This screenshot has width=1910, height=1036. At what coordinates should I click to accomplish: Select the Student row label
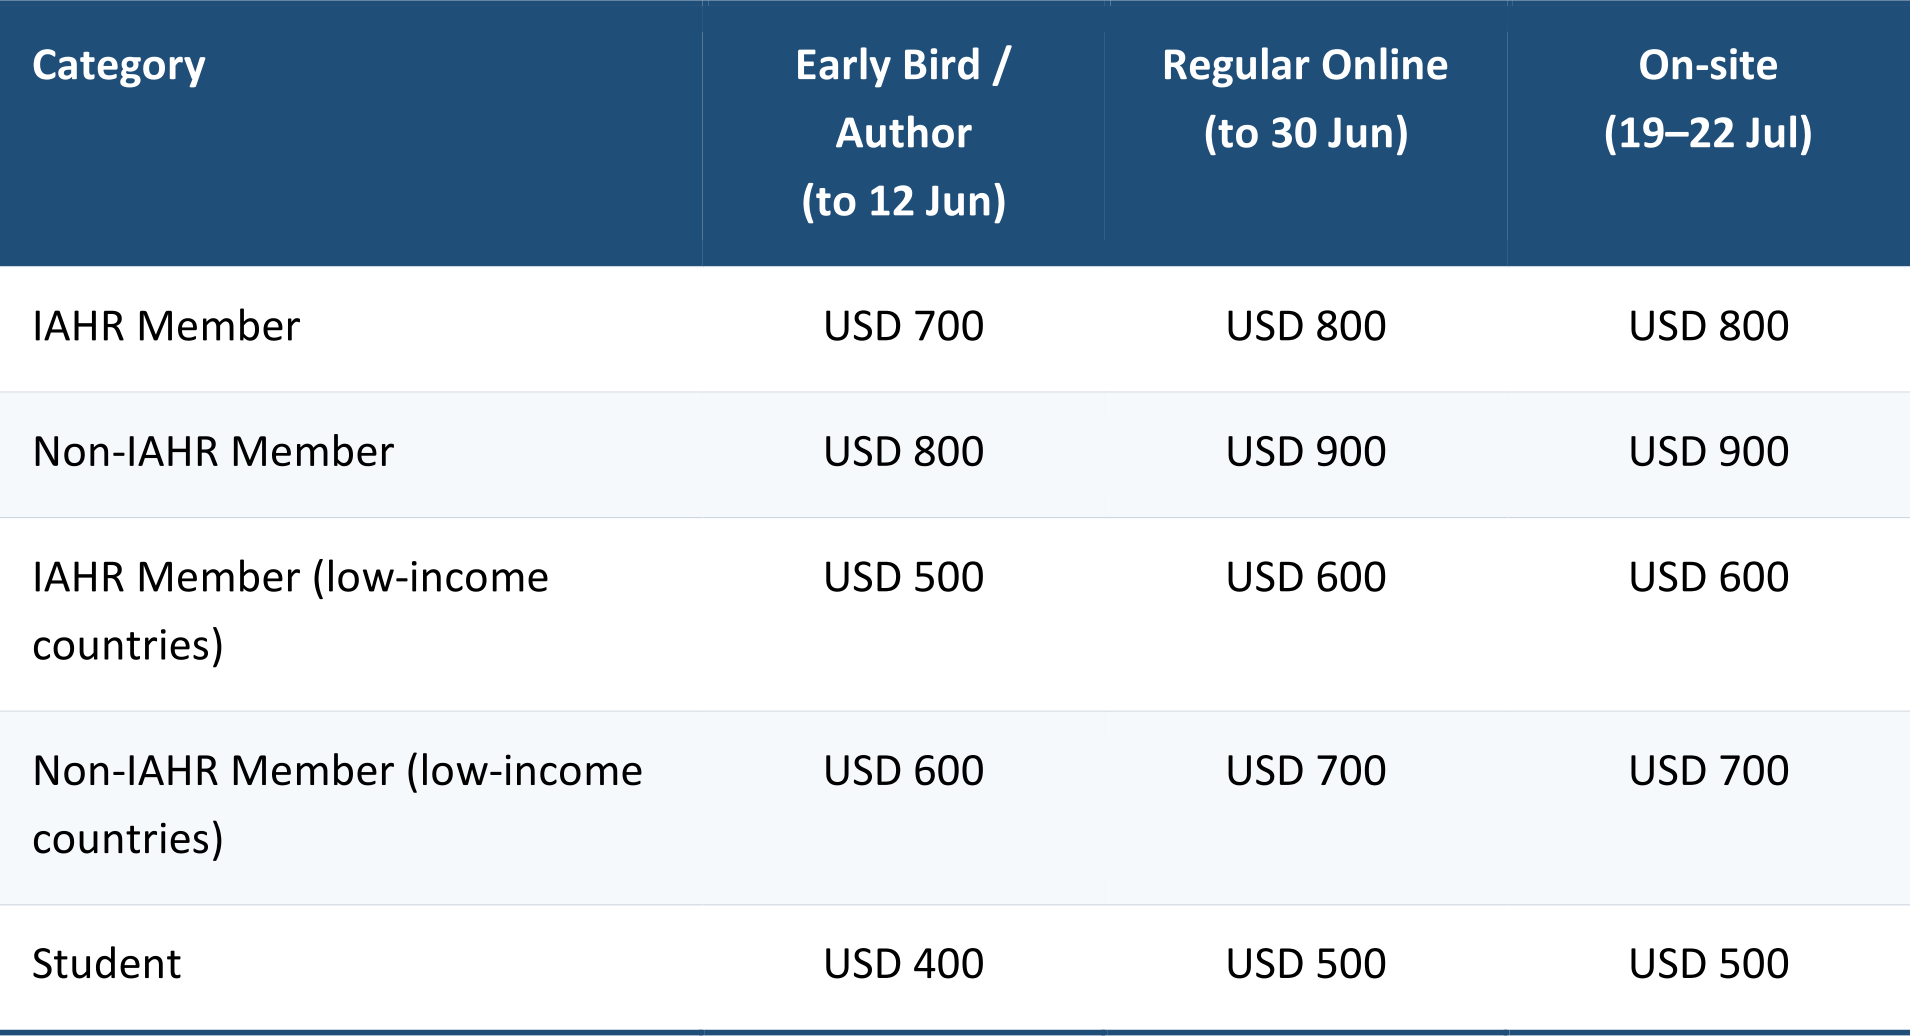[x=107, y=964]
